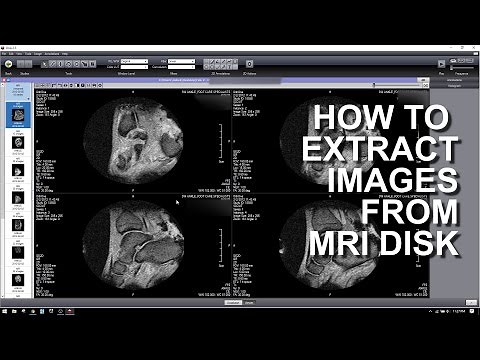The height and width of the screenshot is (360, 480).
Task: Go to the next study arrow
Action: click(28, 64)
